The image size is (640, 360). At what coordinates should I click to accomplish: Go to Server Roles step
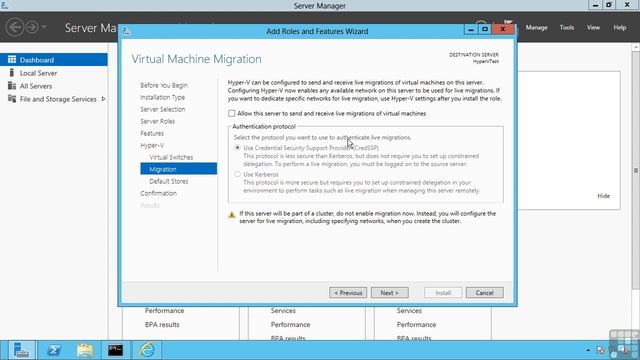pyautogui.click(x=158, y=121)
